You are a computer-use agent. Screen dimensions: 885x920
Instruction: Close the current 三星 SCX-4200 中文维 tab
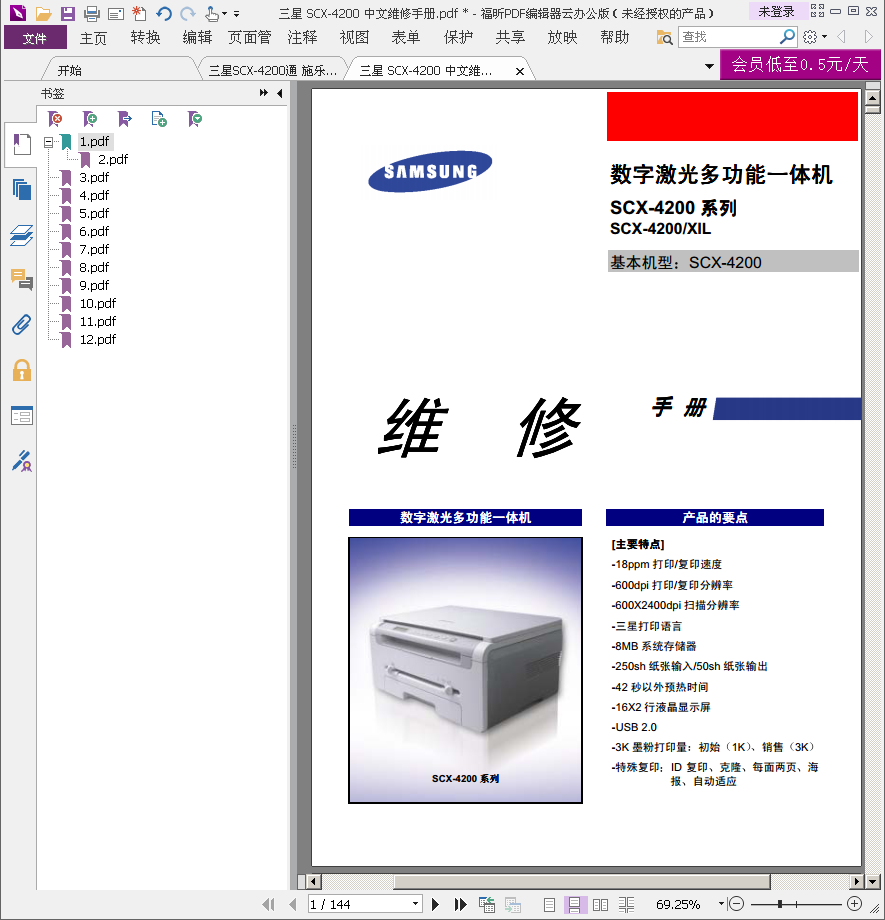tap(519, 72)
